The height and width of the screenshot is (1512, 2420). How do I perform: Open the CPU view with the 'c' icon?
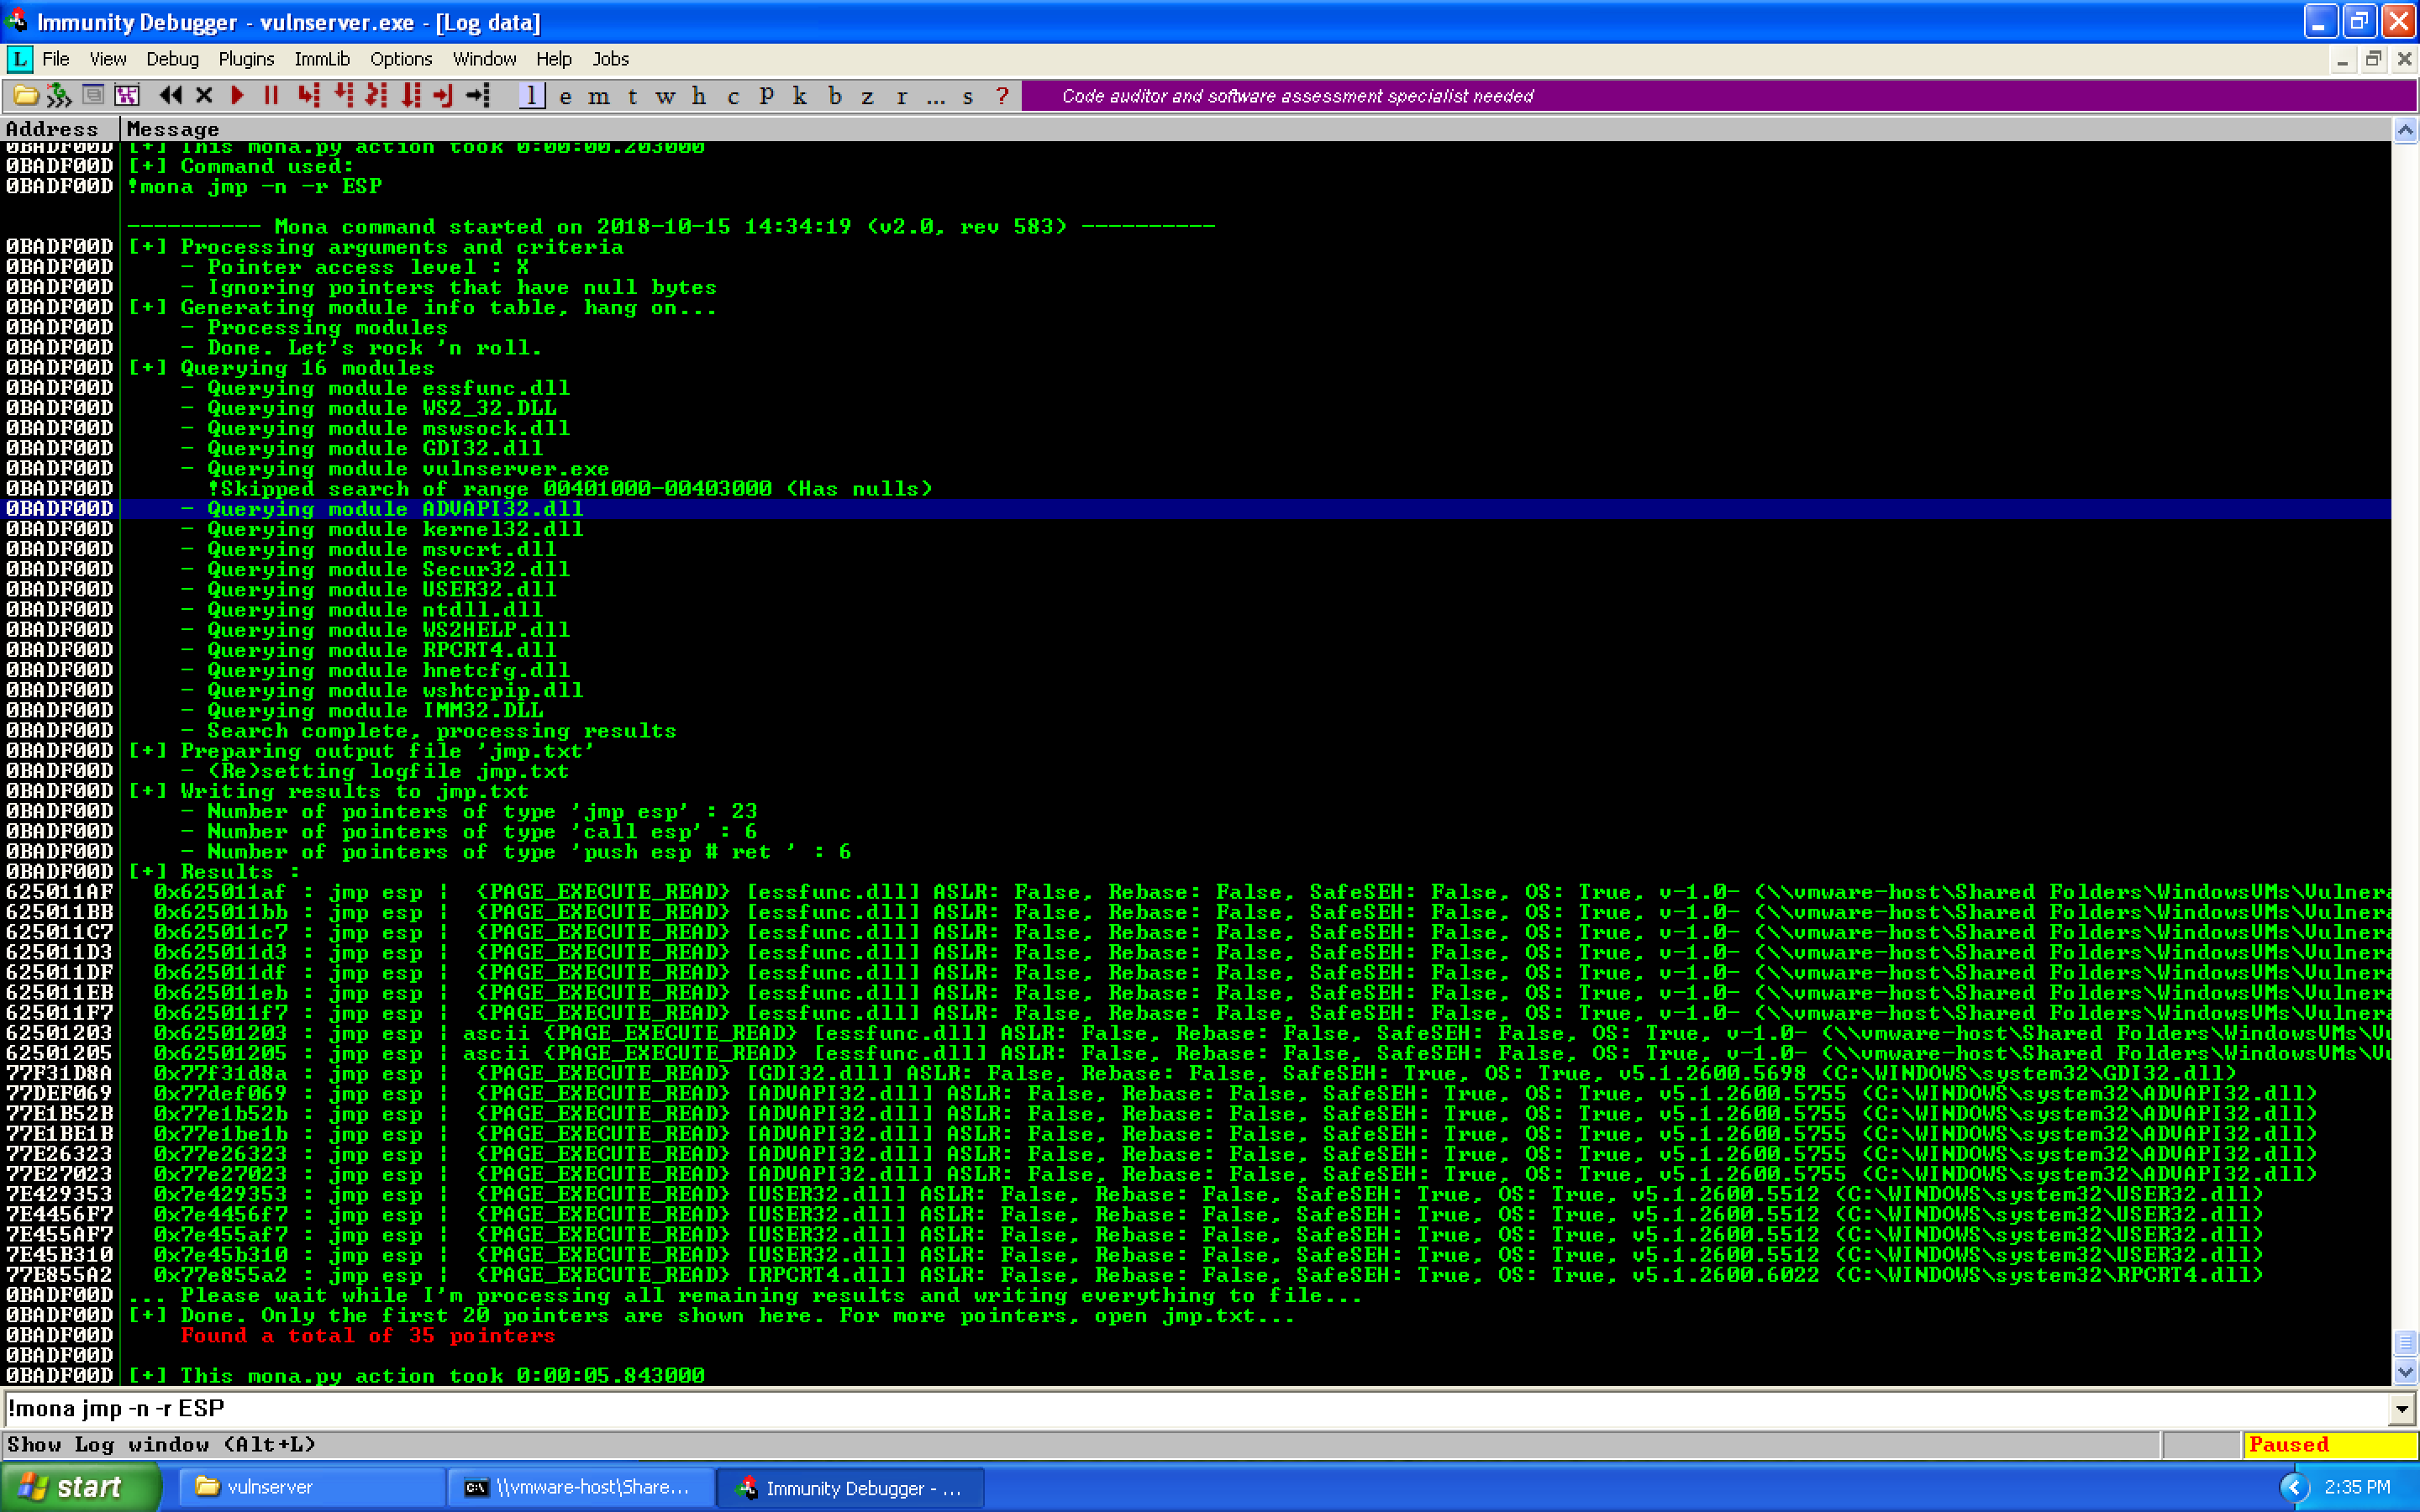733,96
